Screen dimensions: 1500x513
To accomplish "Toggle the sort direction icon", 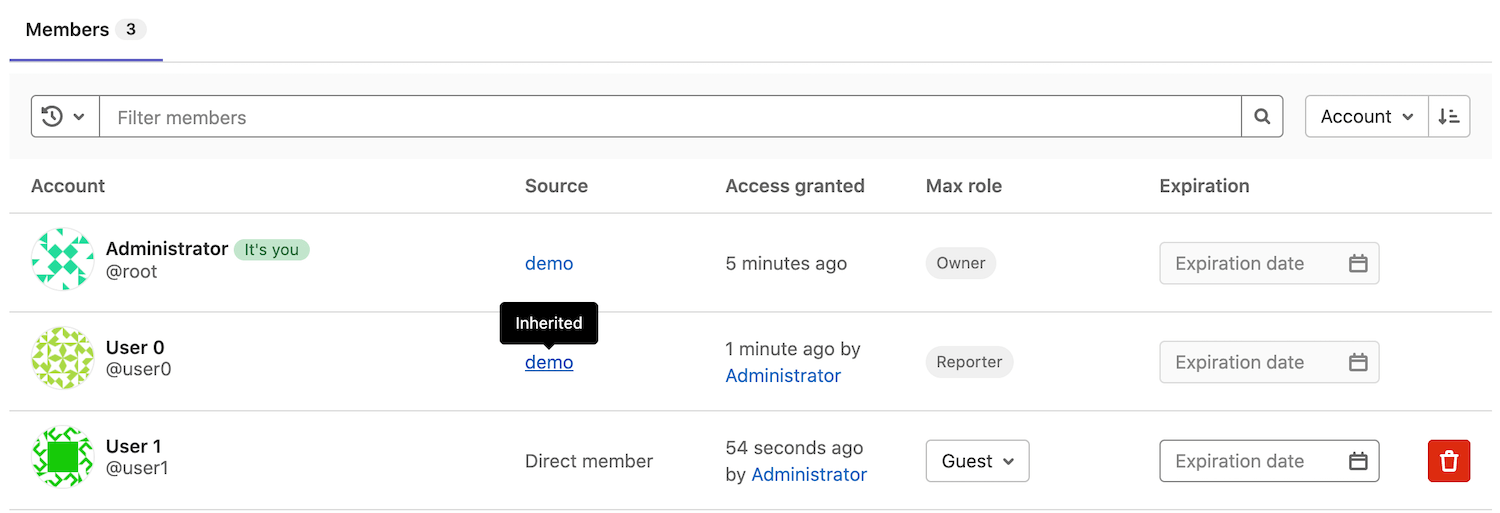I will tap(1449, 117).
